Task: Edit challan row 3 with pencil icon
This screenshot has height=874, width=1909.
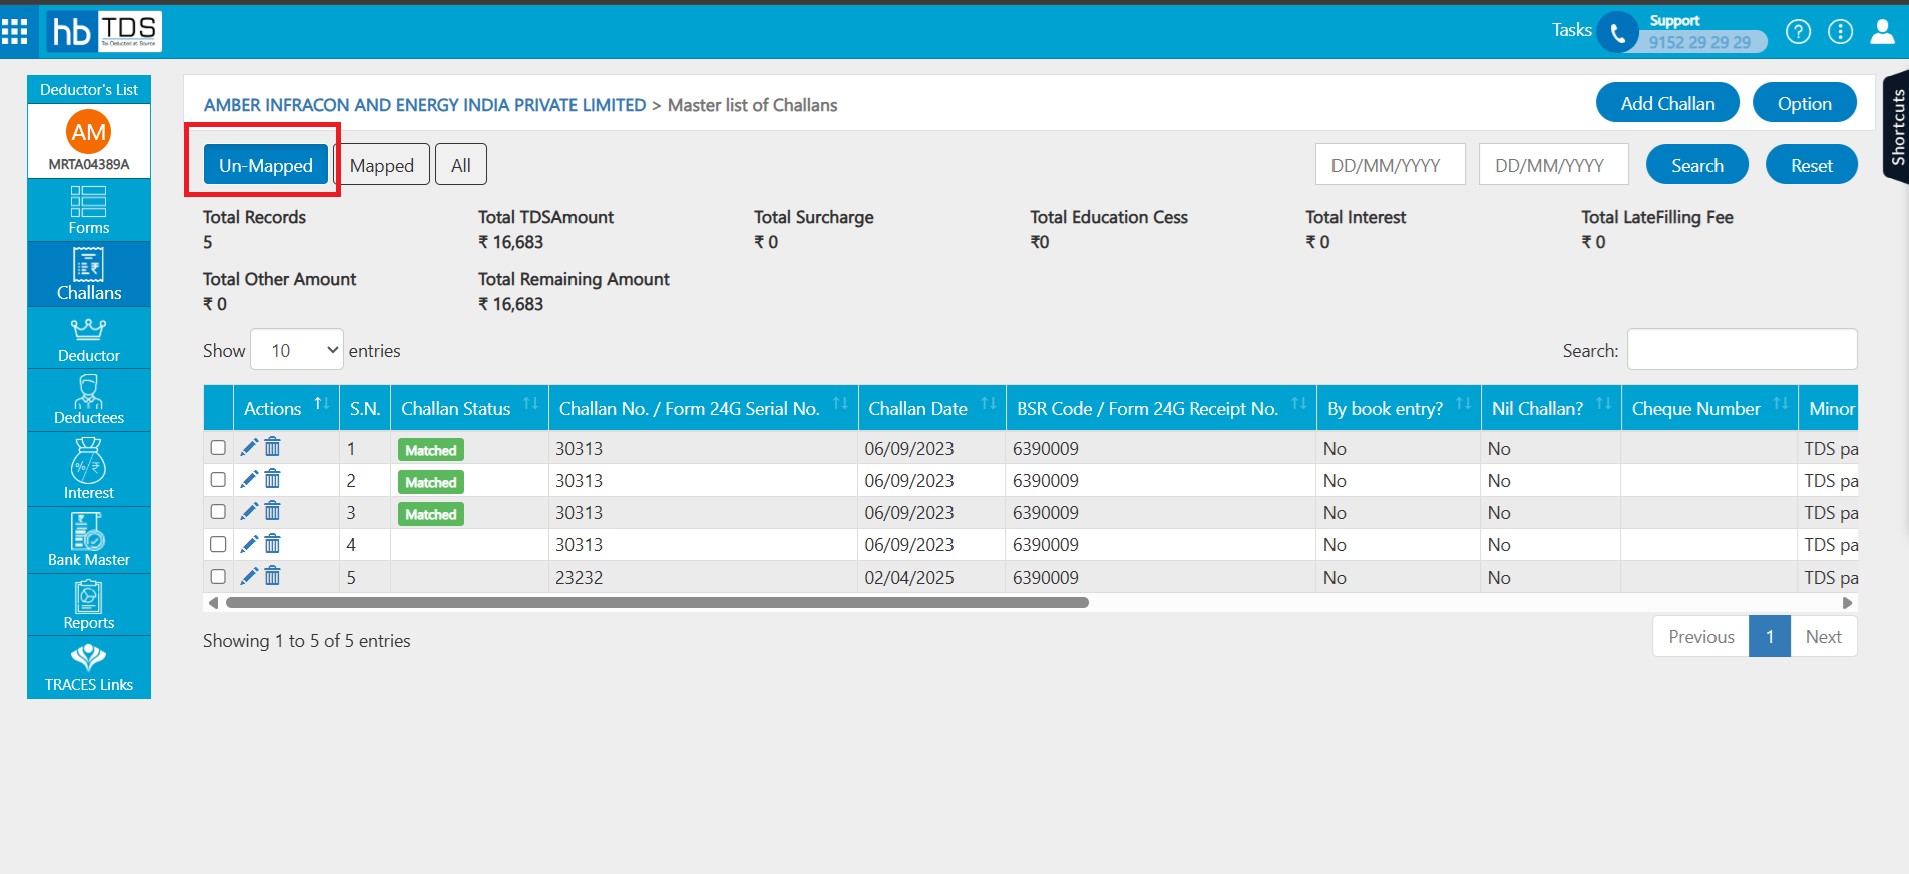Action: [249, 511]
